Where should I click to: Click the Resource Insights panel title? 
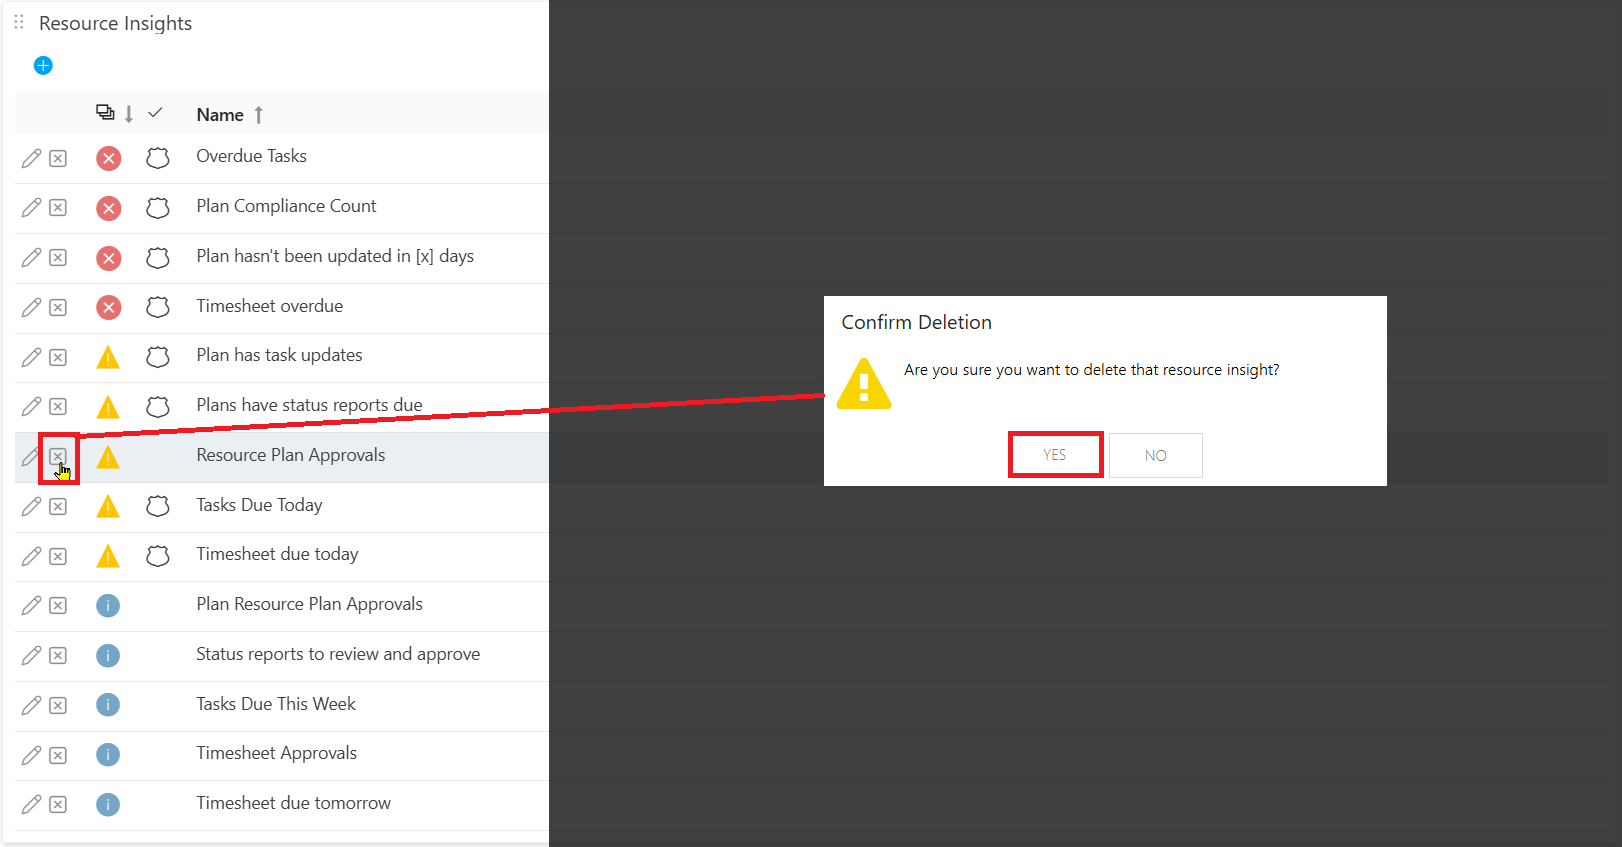pyautogui.click(x=115, y=23)
